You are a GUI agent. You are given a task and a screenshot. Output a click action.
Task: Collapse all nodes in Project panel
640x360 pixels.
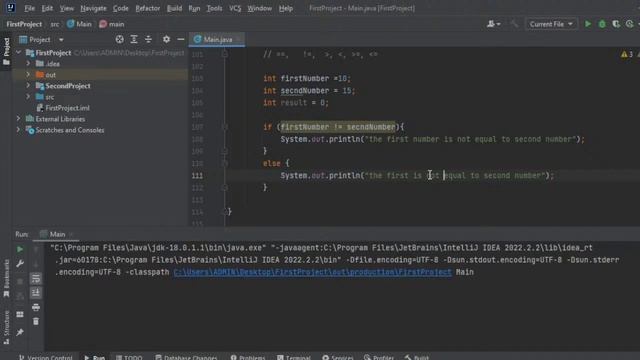[x=148, y=39]
